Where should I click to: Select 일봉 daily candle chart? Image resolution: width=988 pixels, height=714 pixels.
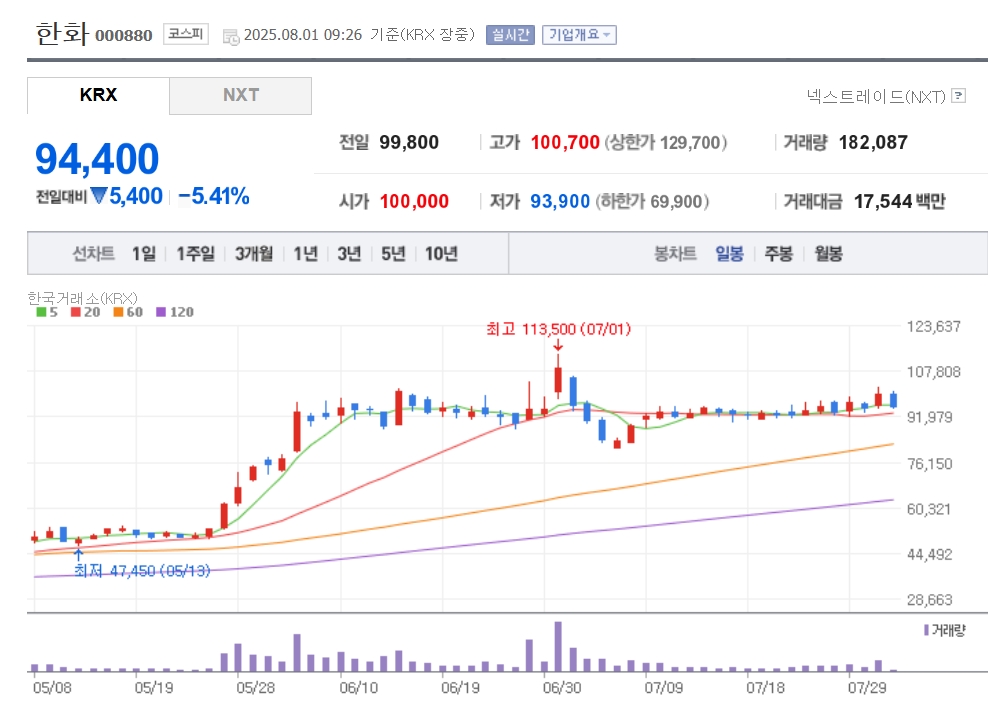click(x=730, y=253)
